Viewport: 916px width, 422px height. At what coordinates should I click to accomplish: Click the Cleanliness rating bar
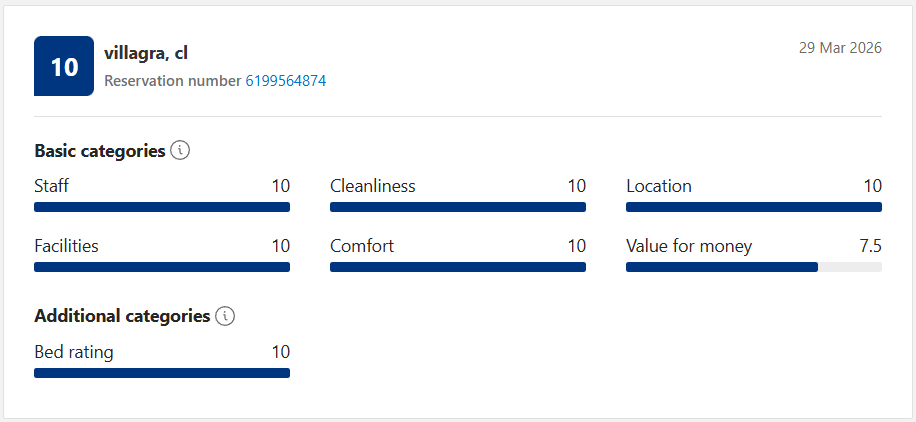(458, 207)
